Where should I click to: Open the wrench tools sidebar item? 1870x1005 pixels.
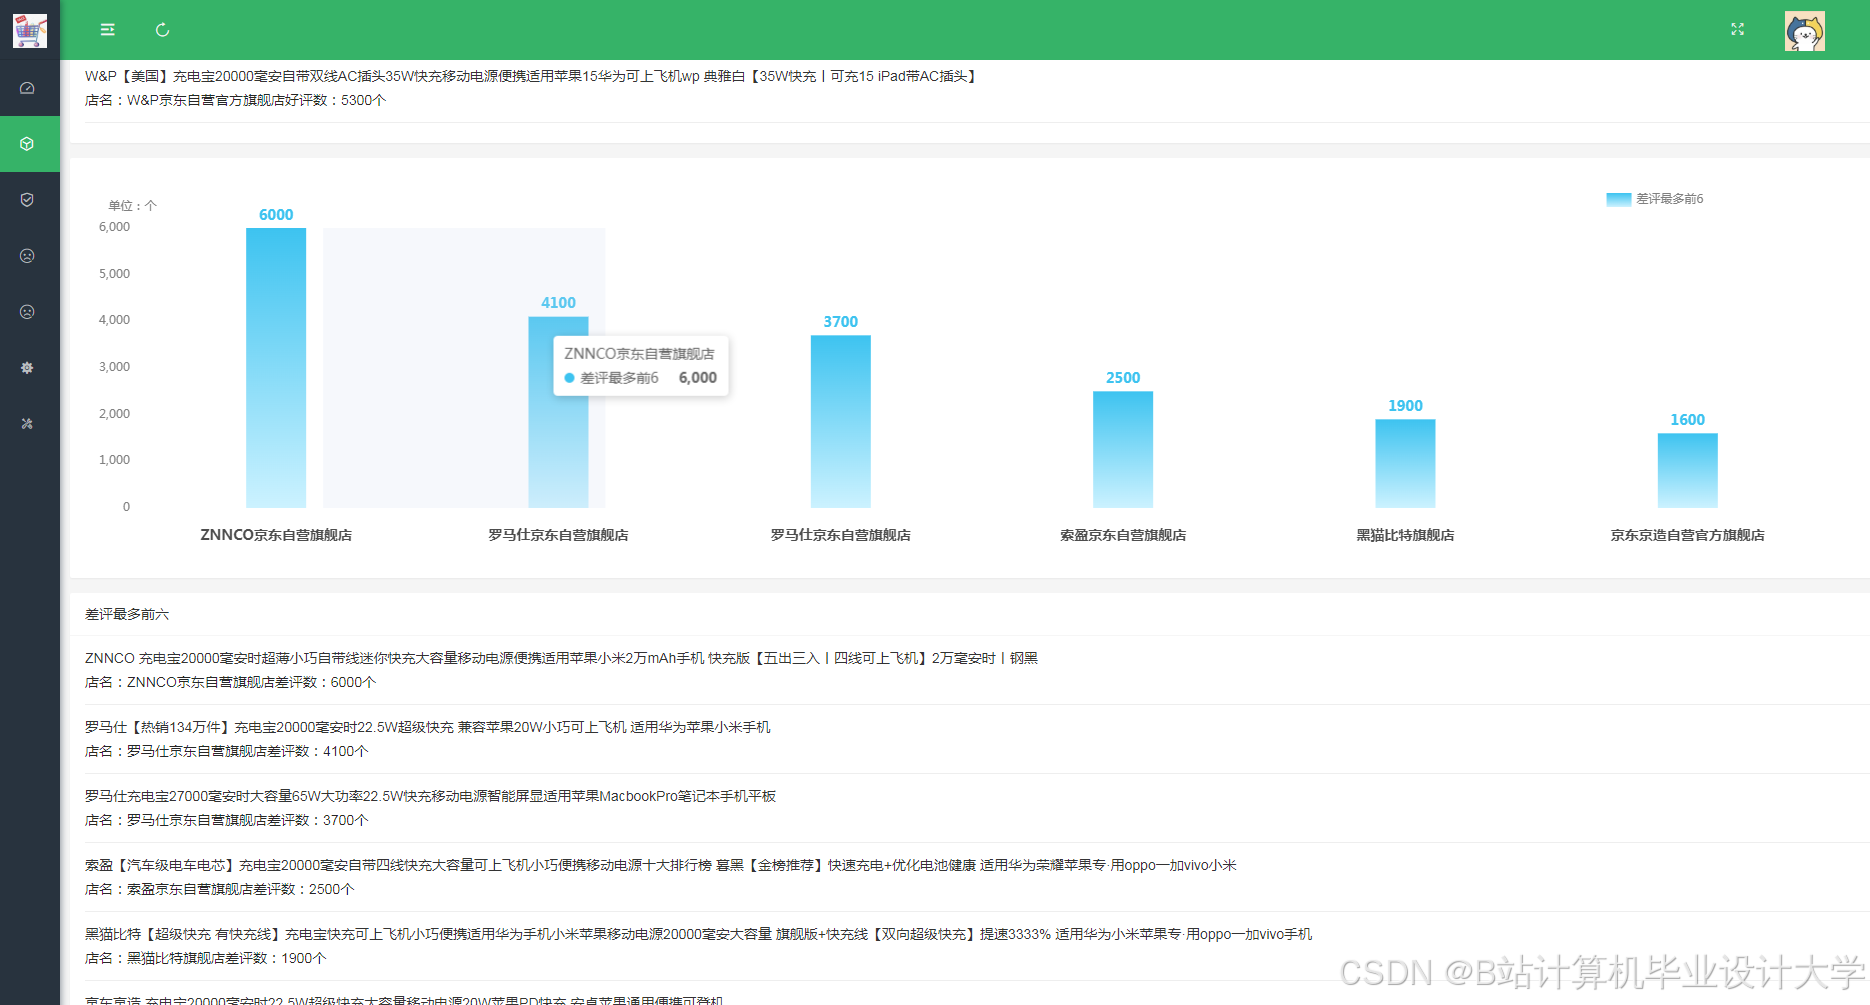28,424
